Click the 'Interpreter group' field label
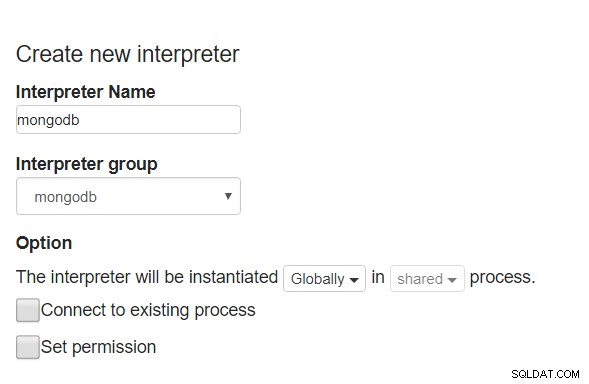The height and width of the screenshot is (384, 589). click(x=87, y=164)
